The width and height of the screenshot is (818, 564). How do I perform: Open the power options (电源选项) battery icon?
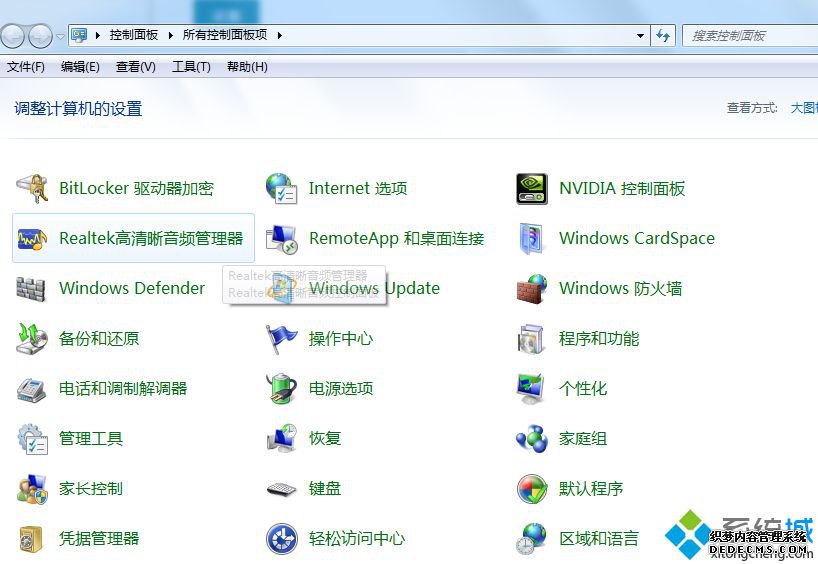coord(282,389)
